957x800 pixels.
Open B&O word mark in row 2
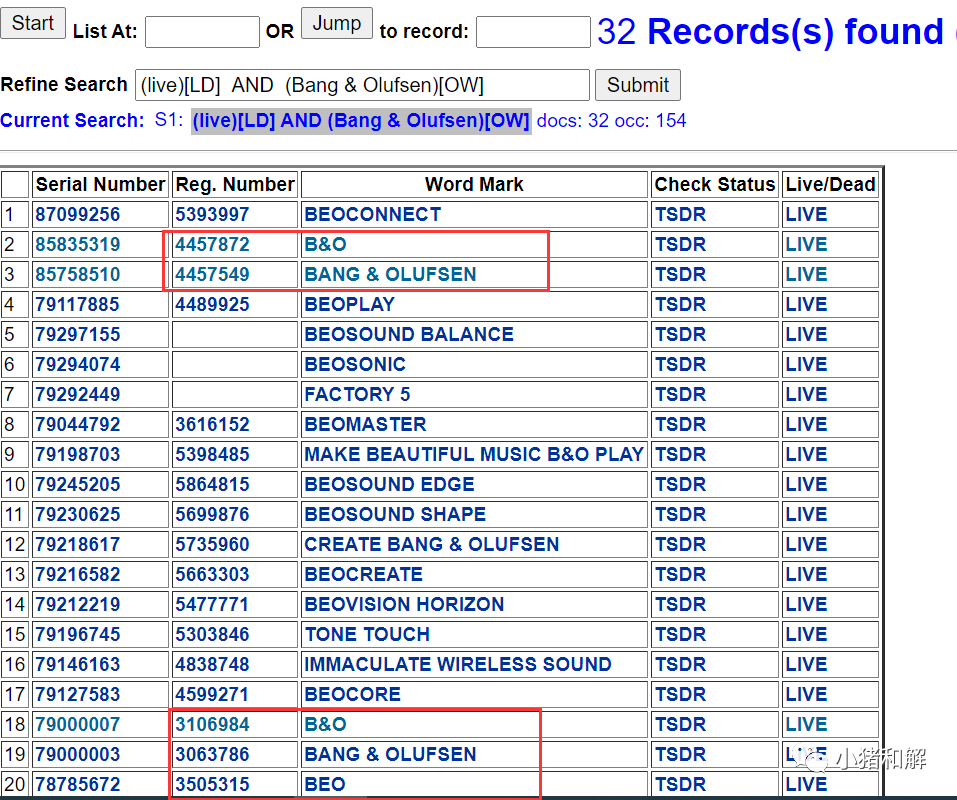coord(325,244)
